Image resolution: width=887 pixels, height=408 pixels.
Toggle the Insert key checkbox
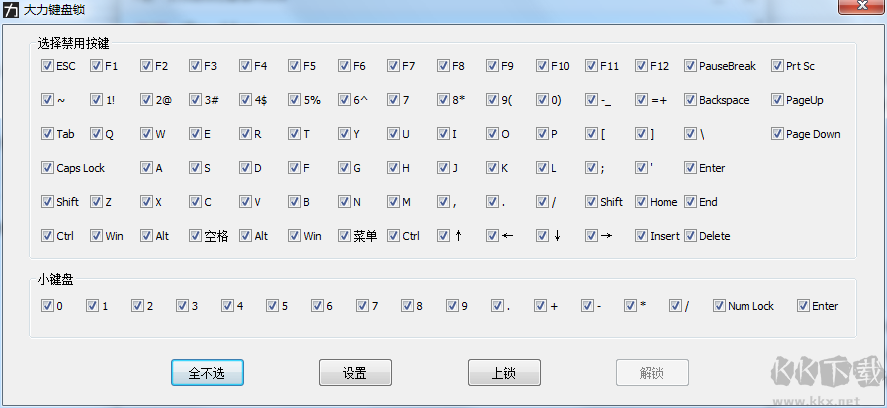[641, 236]
